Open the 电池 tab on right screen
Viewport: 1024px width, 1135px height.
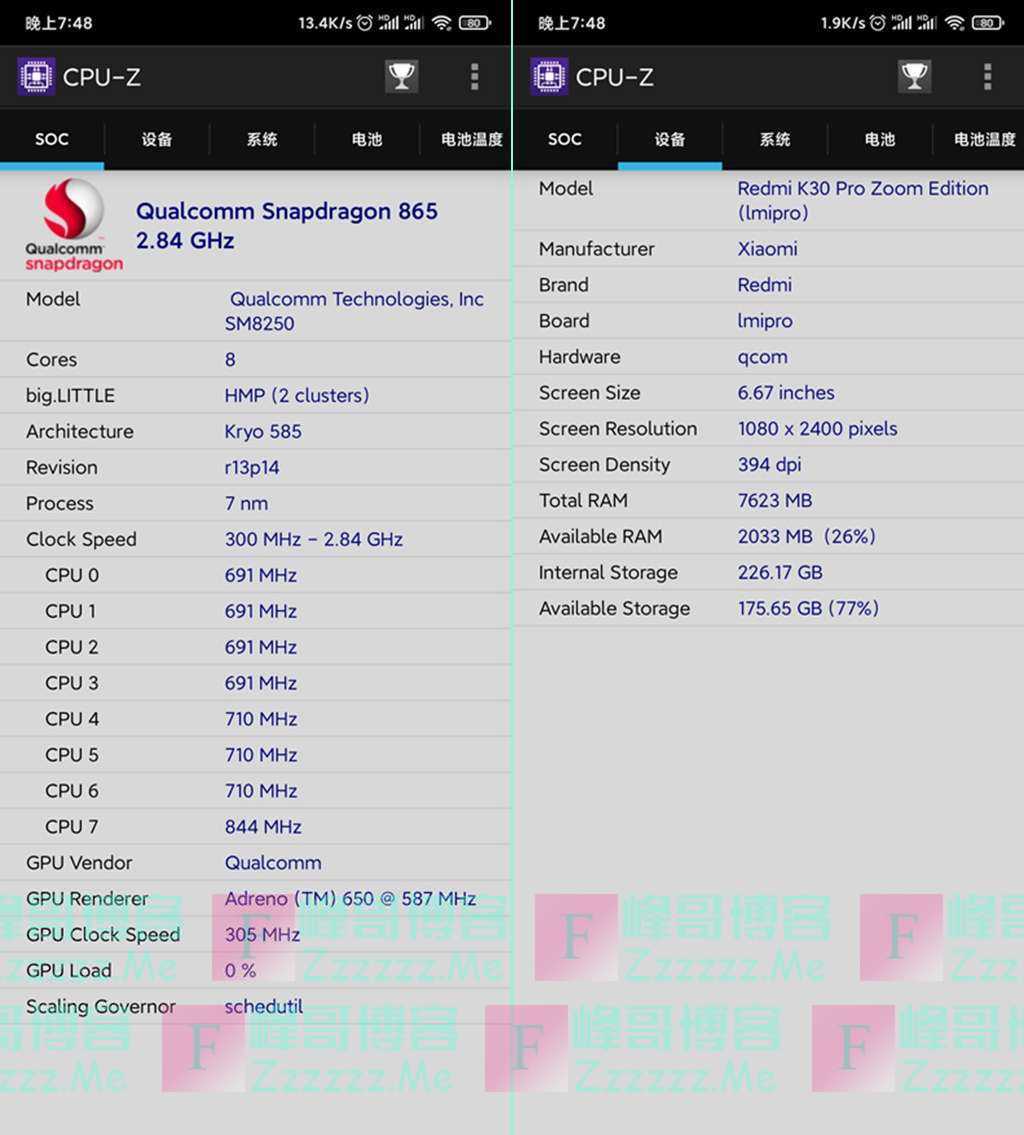click(x=879, y=139)
